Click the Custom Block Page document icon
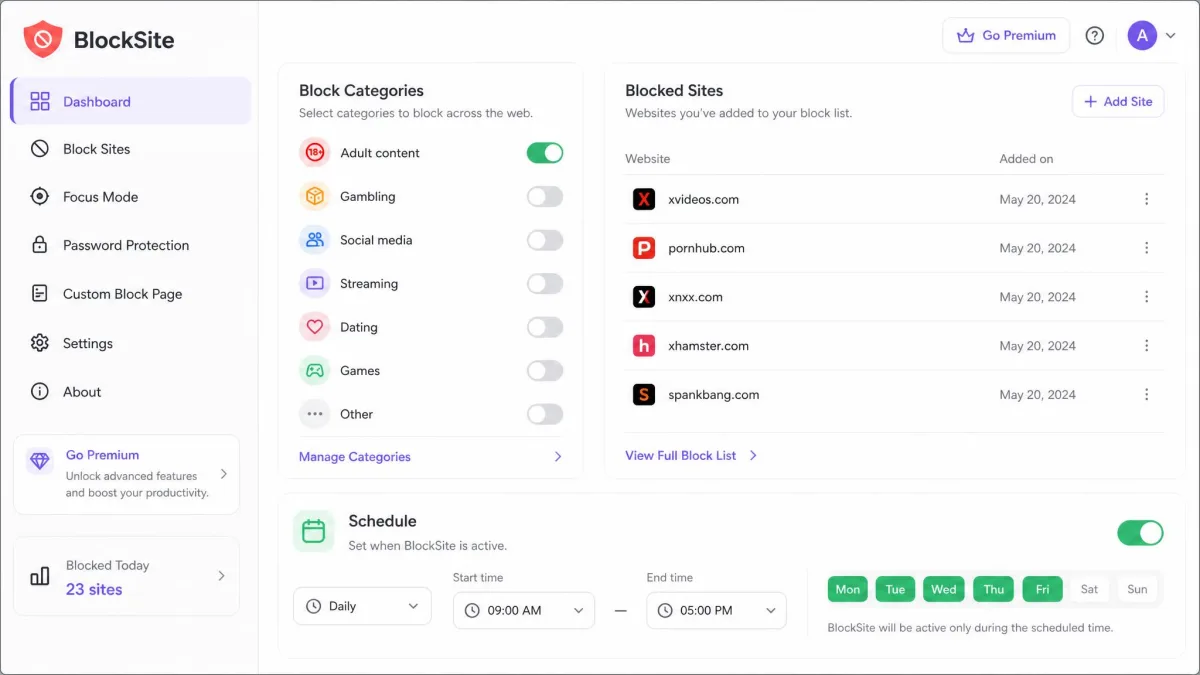Viewport: 1200px width, 675px height. (x=40, y=293)
